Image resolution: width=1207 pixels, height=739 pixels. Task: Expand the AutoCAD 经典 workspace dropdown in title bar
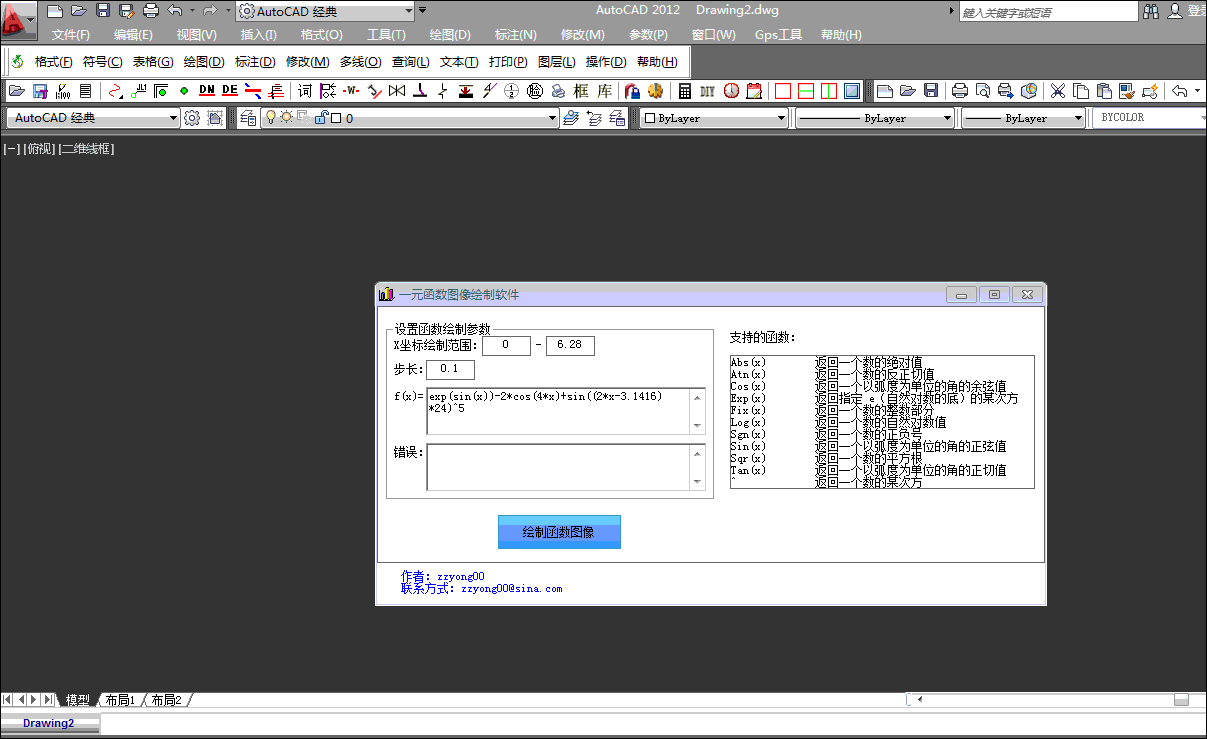[x=407, y=11]
